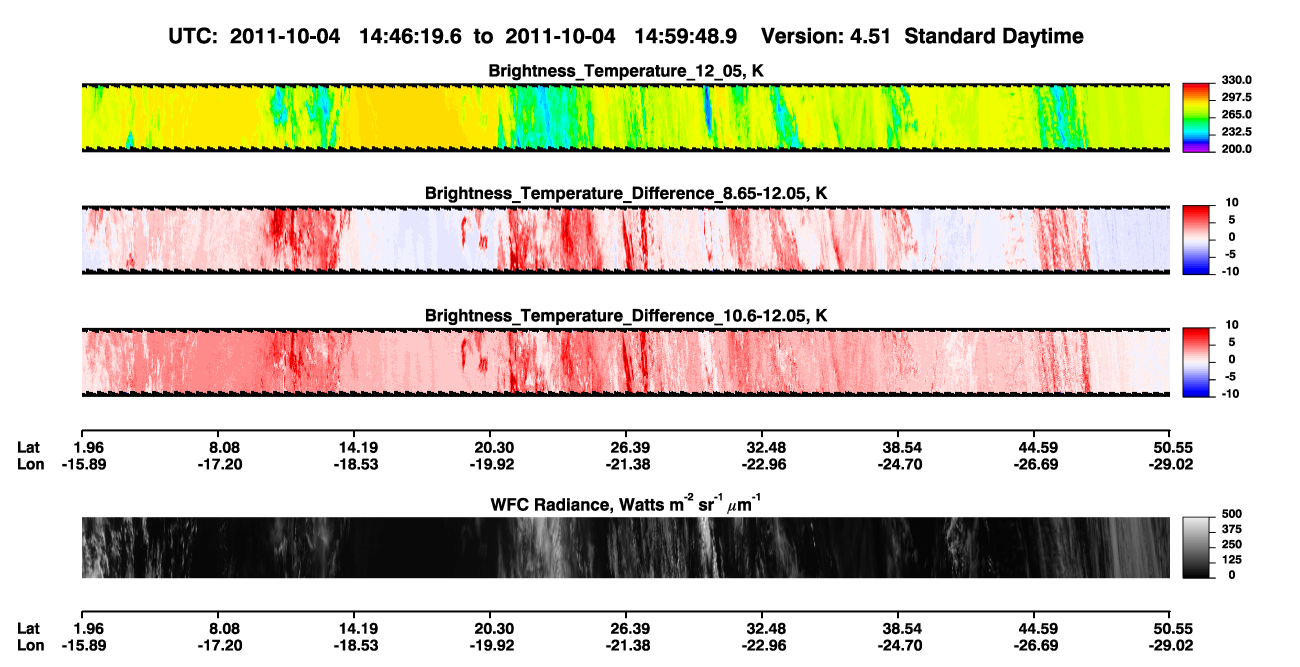
Task: Click the Brightness_Temperature_Difference_10.6-12.05 title
Action: pyautogui.click(x=626, y=316)
